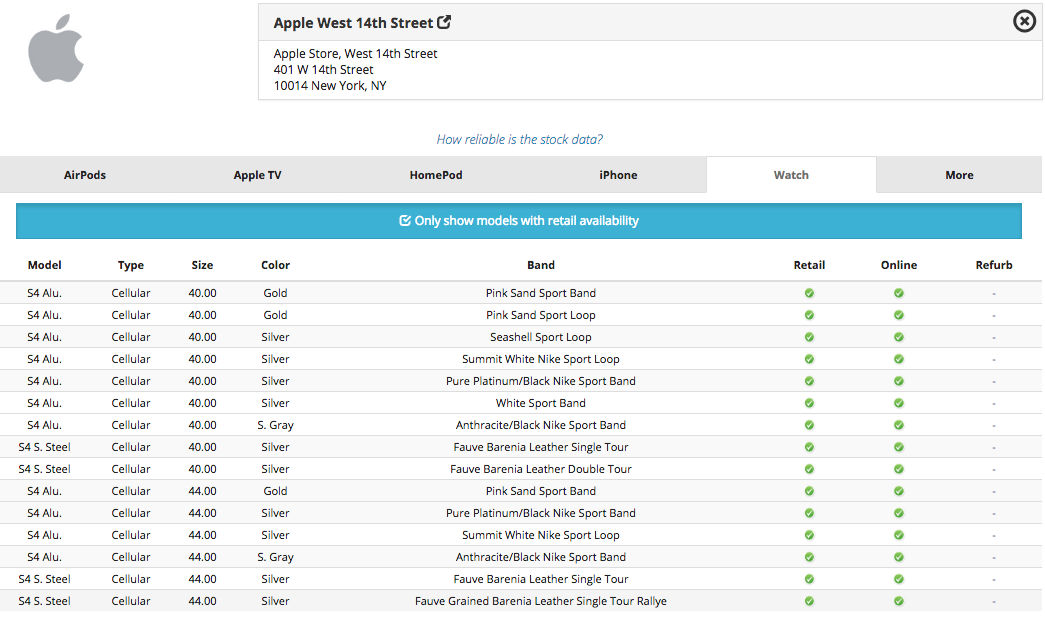Click retail check for 44mm Pink Sand Sport Band
Screen dimensions: 1045x617
coord(809,491)
